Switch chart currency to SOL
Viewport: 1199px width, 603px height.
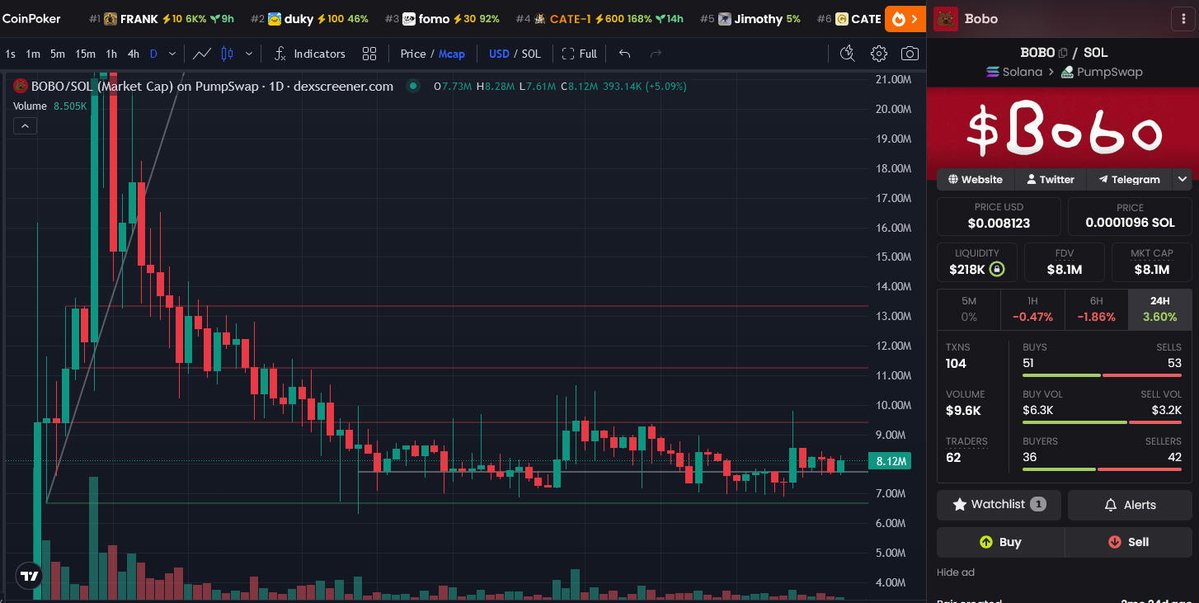[x=531, y=53]
